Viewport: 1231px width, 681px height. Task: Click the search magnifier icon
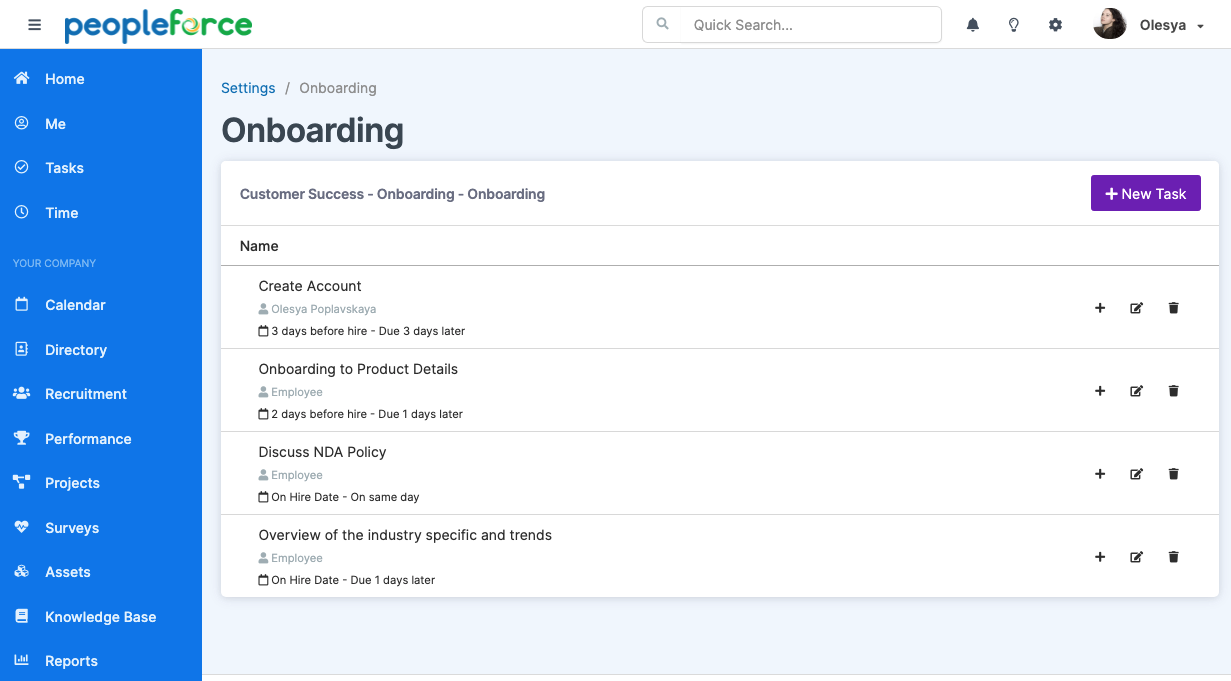pos(662,24)
